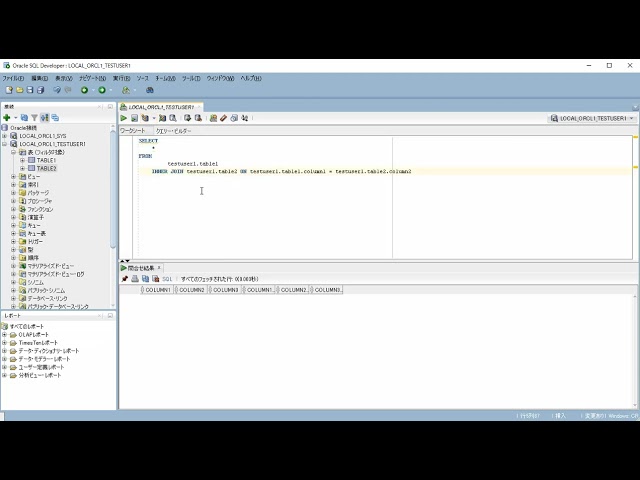
Task: Click the green plus New Connection icon
Action: (7, 118)
